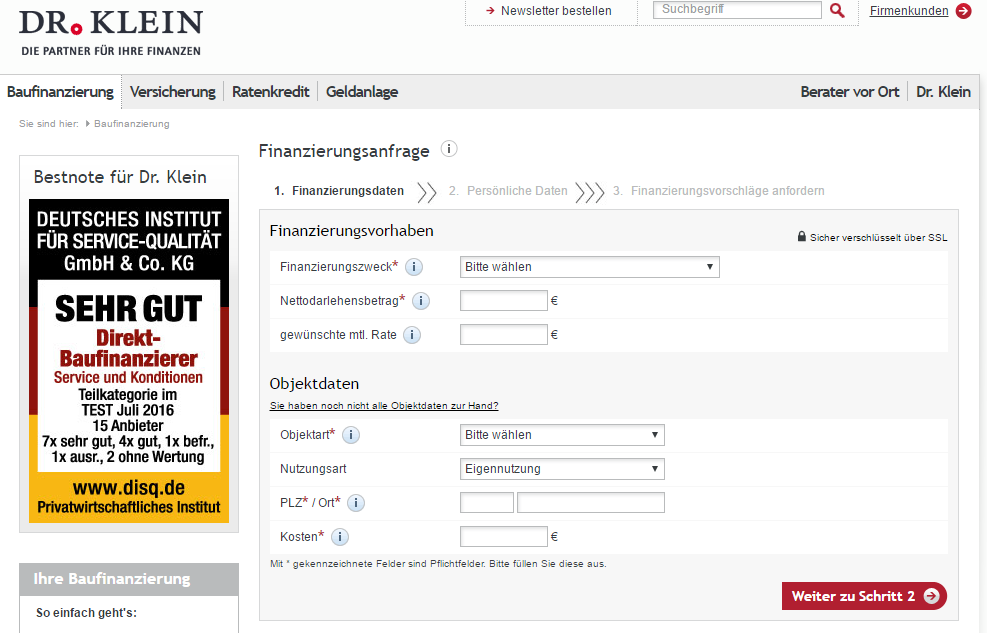Screen dimensions: 987x633
Task: Open the Finanzierungszweck dropdown
Action: tap(590, 267)
